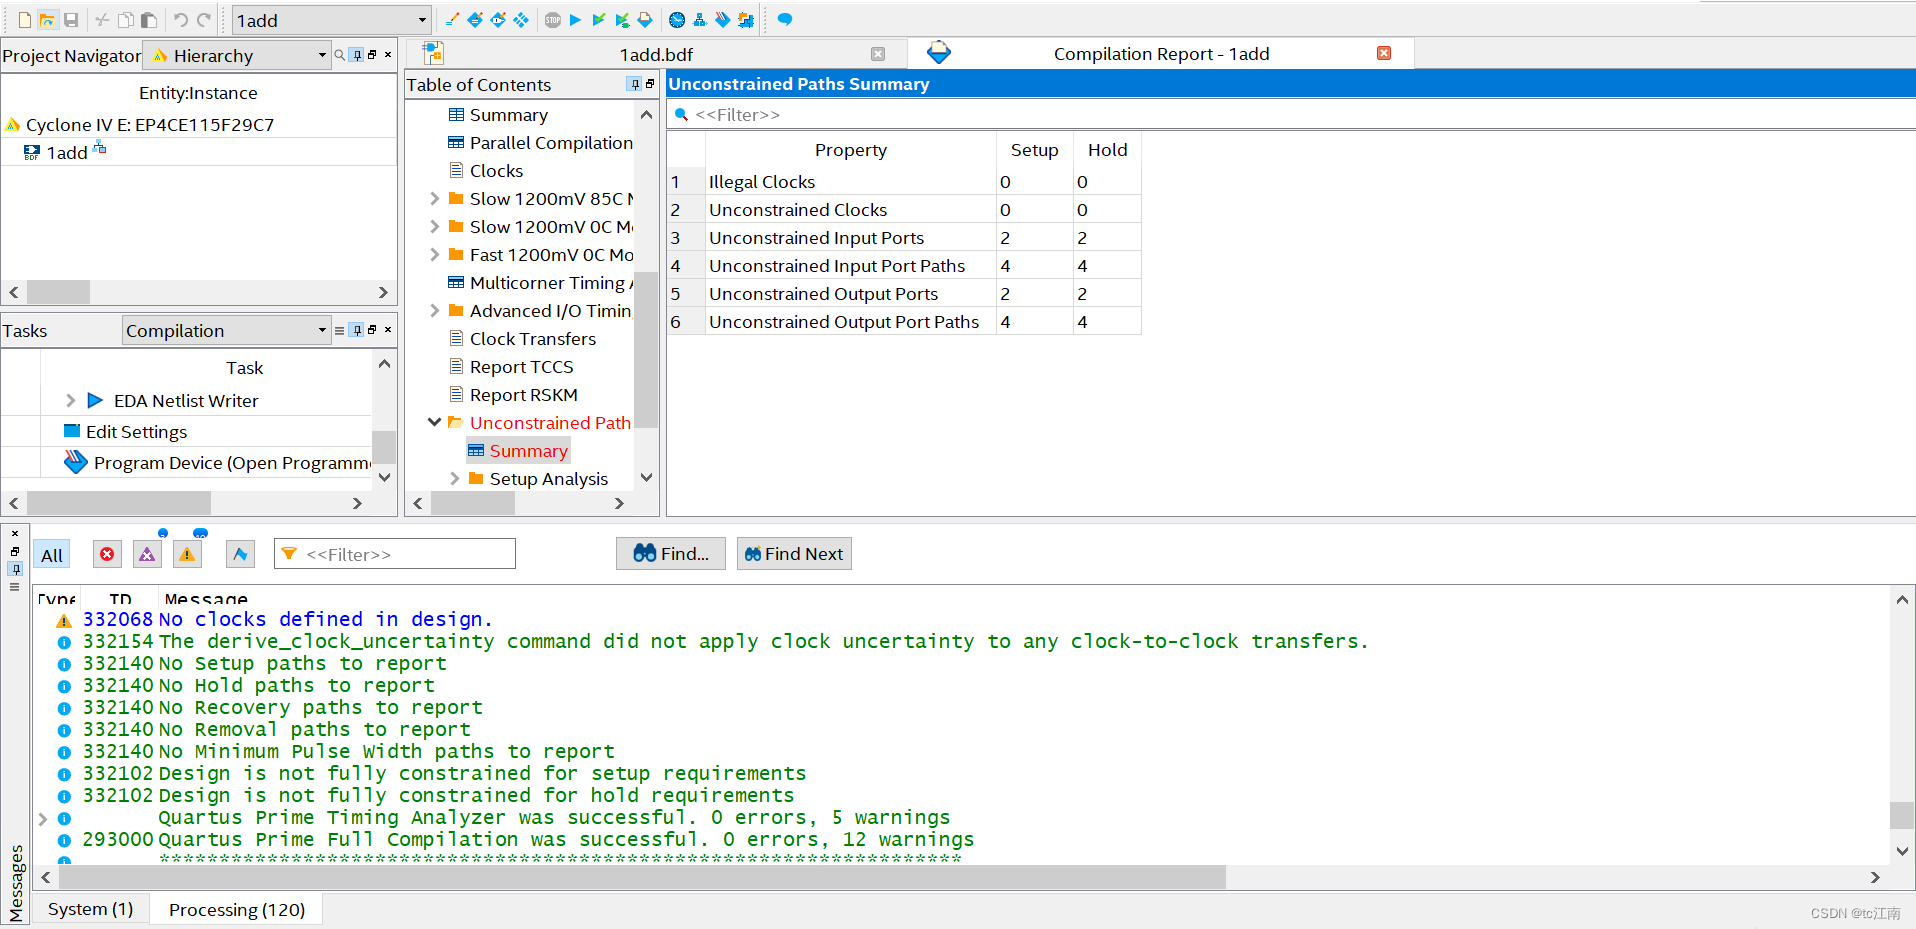The image size is (1916, 929).
Task: Select Unconstrained Input Ports row
Action: point(904,238)
